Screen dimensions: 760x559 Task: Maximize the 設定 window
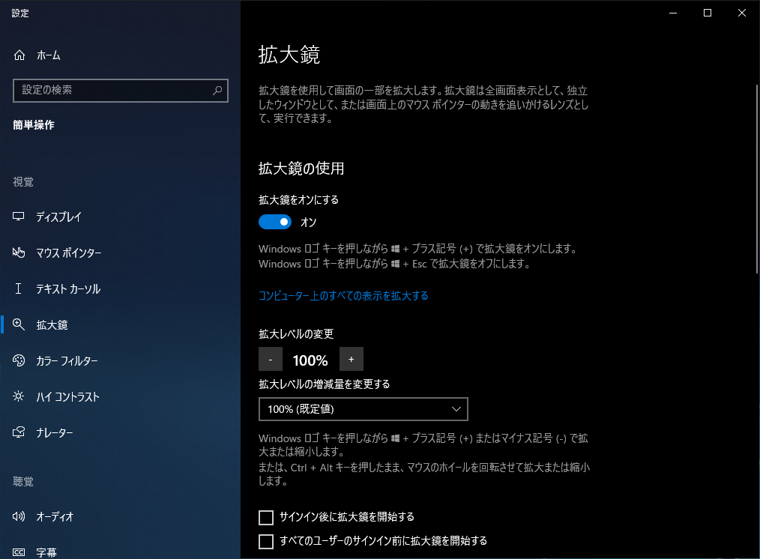707,13
